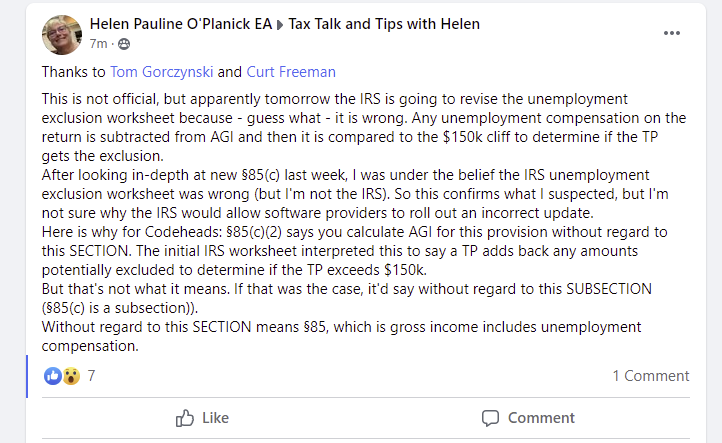Click the group audience icon beside 7m
Image resolution: width=722 pixels, height=443 pixels.
125,44
